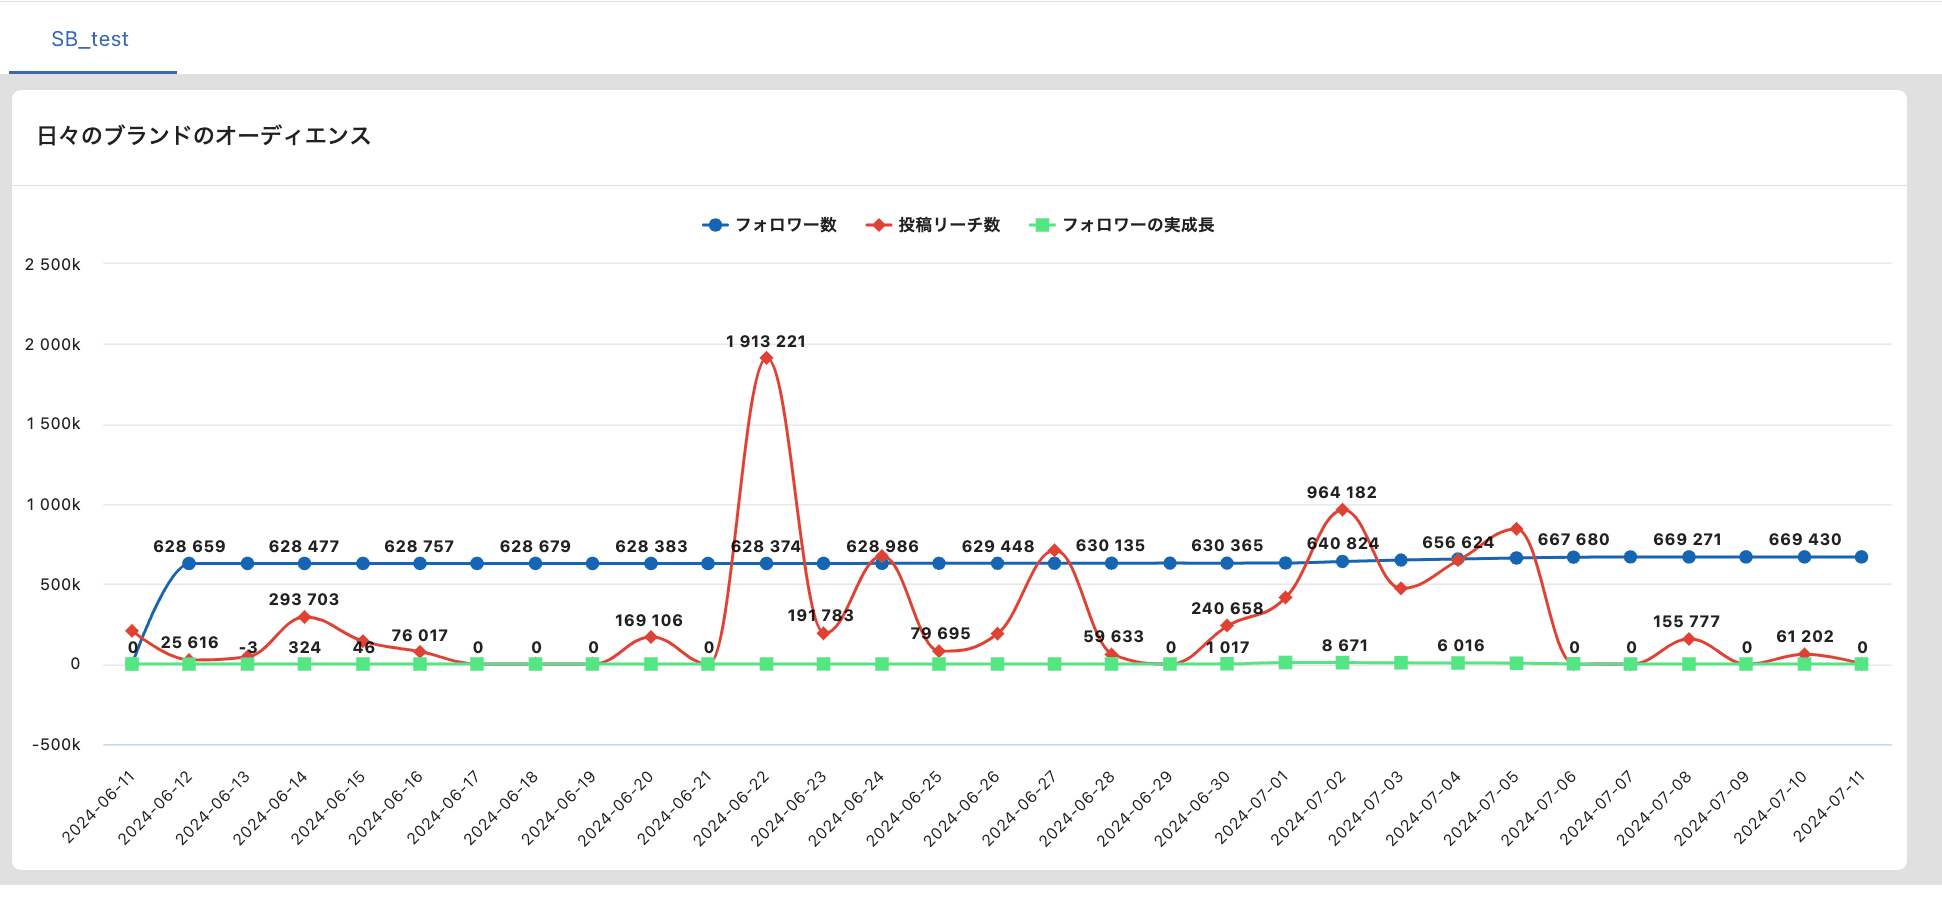Screen dimensions: 1942x920
Task: Toggle the フォロワー数 legend series
Action: pos(770,225)
